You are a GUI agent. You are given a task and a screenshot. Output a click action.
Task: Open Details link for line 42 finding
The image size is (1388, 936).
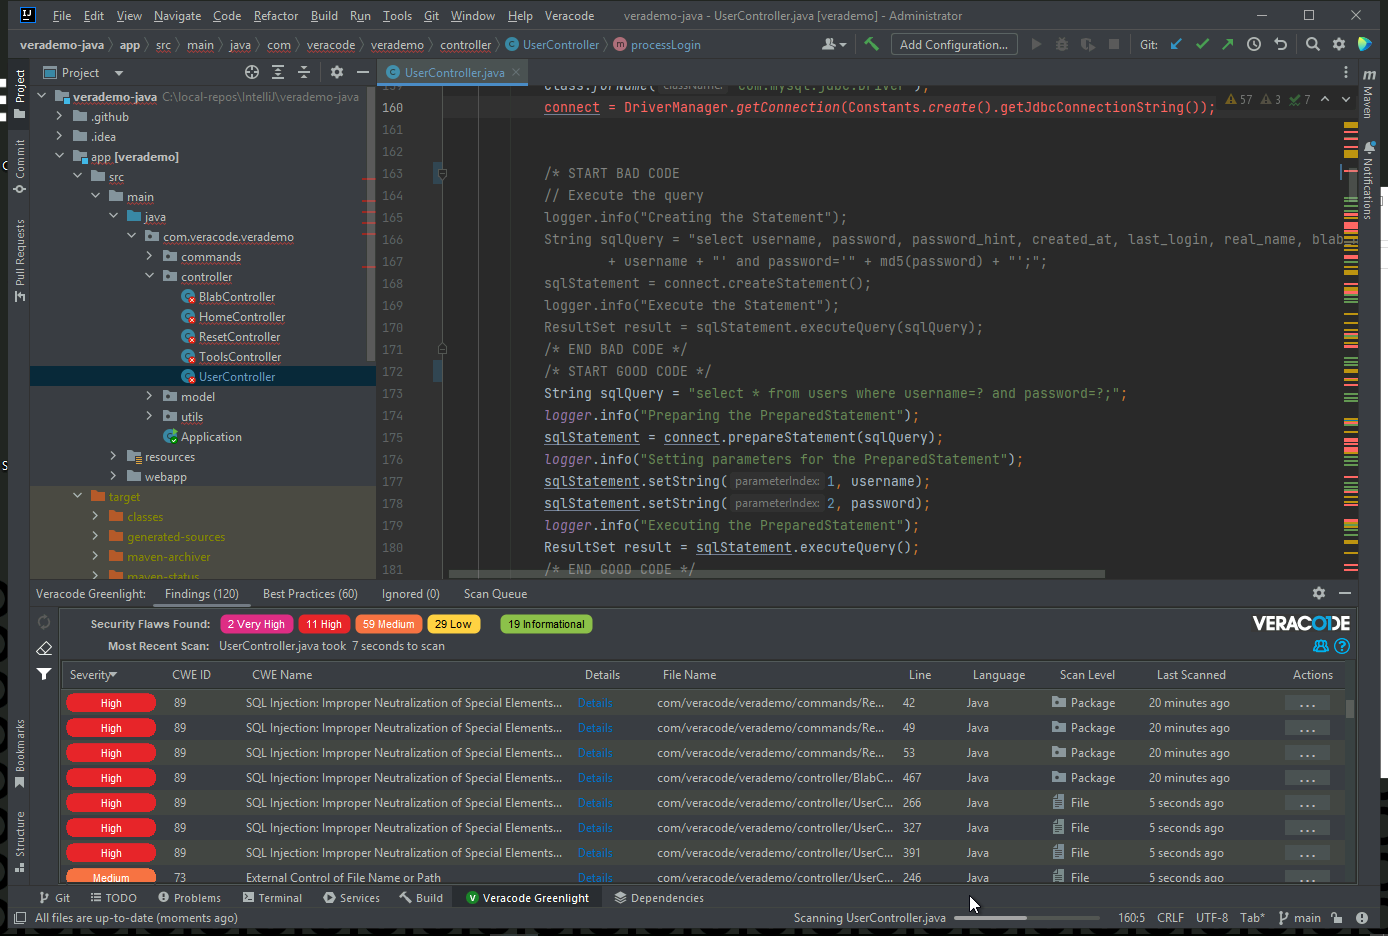(595, 703)
